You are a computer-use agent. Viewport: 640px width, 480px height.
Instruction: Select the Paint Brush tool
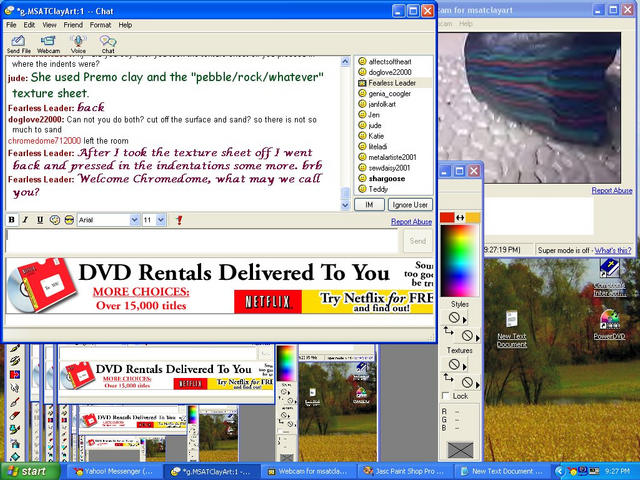point(15,349)
